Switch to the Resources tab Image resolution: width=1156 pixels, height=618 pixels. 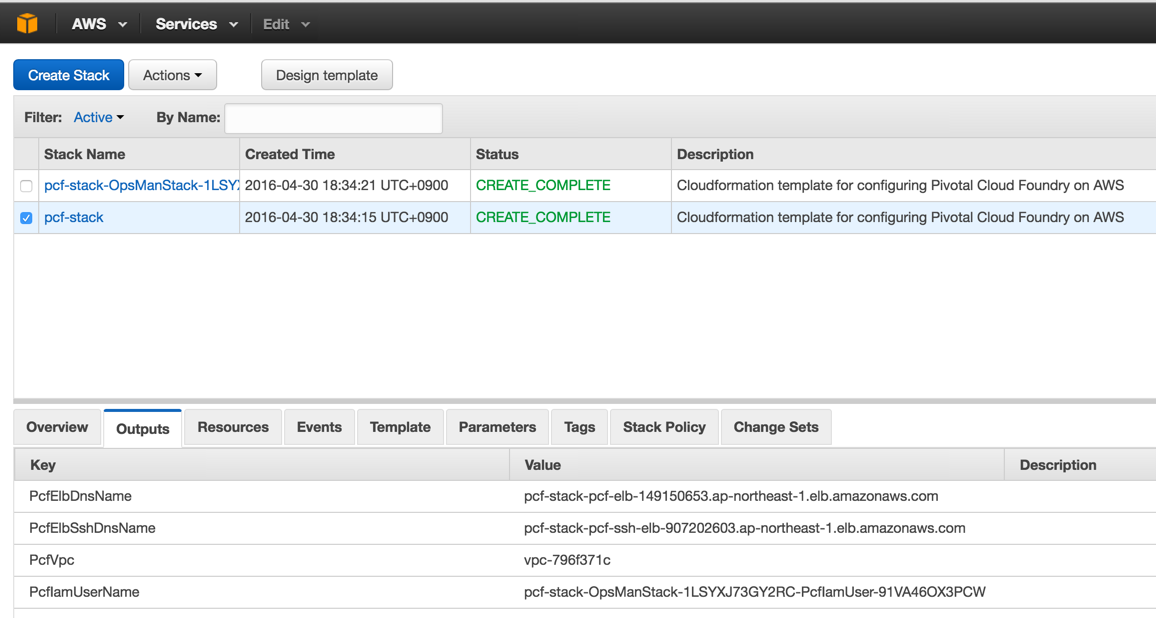coord(233,427)
